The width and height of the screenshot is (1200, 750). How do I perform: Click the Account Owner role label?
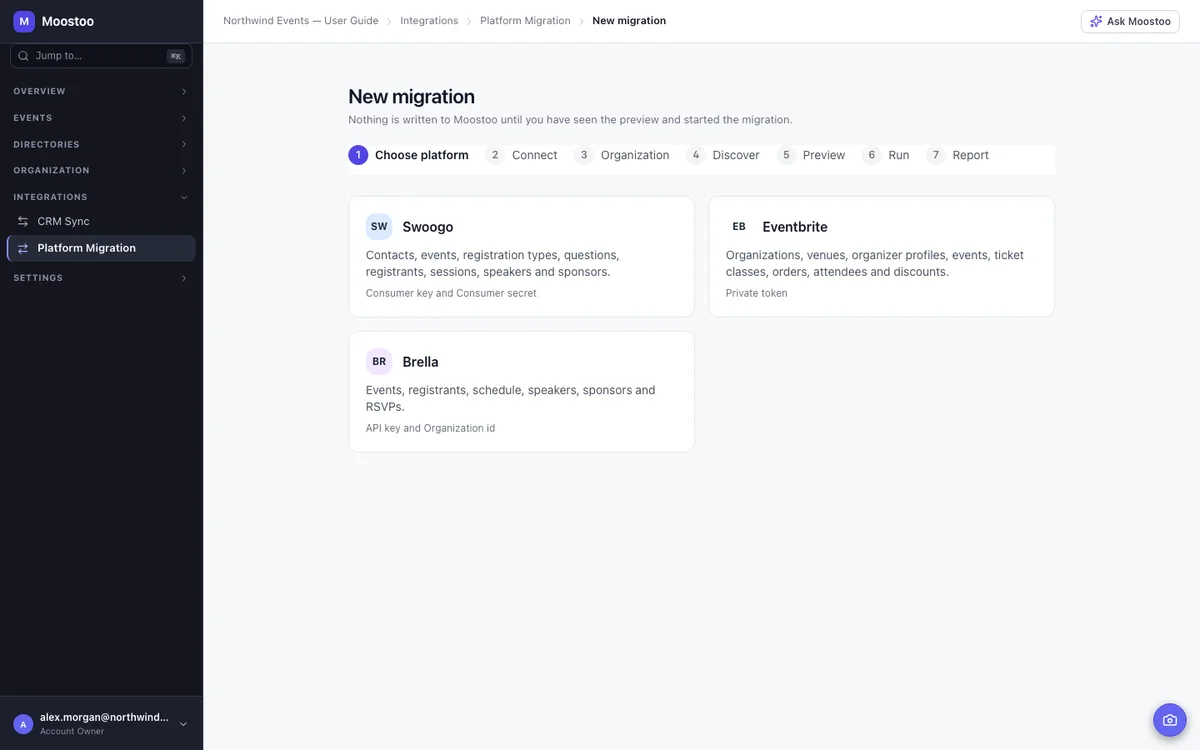pyautogui.click(x=71, y=732)
